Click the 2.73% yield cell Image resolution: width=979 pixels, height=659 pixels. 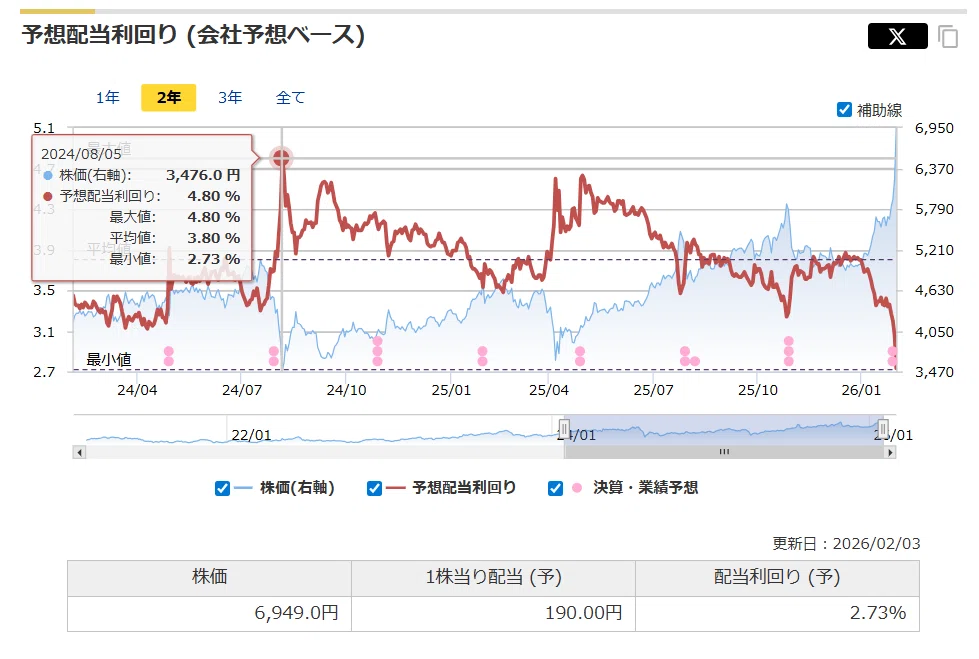(777, 613)
